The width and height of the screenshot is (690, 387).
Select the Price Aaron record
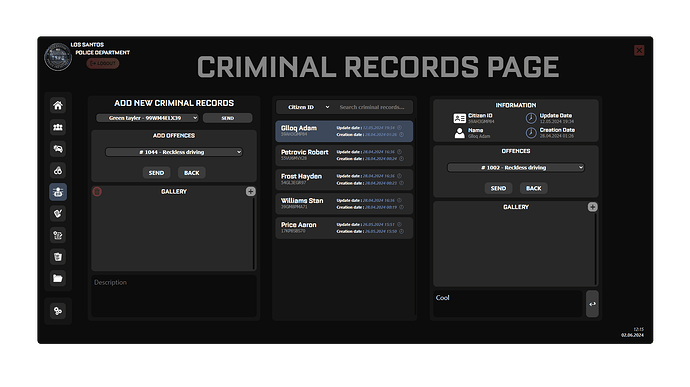pos(344,228)
